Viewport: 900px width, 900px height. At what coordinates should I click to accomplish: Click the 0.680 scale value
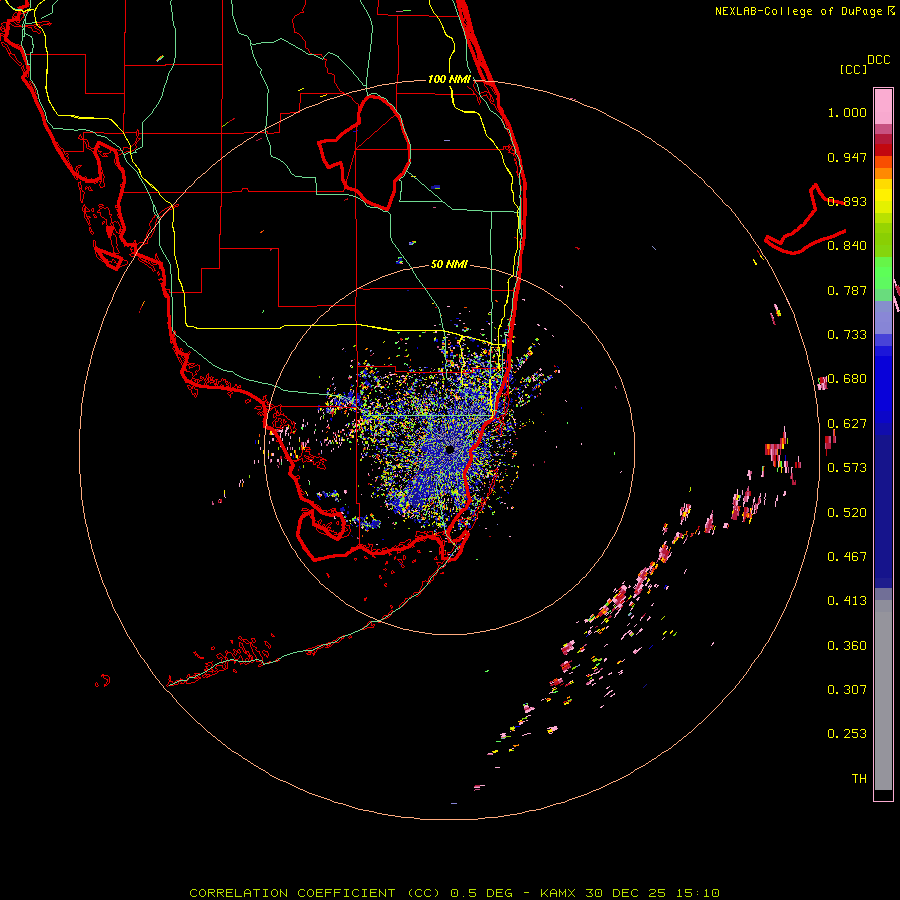point(847,379)
